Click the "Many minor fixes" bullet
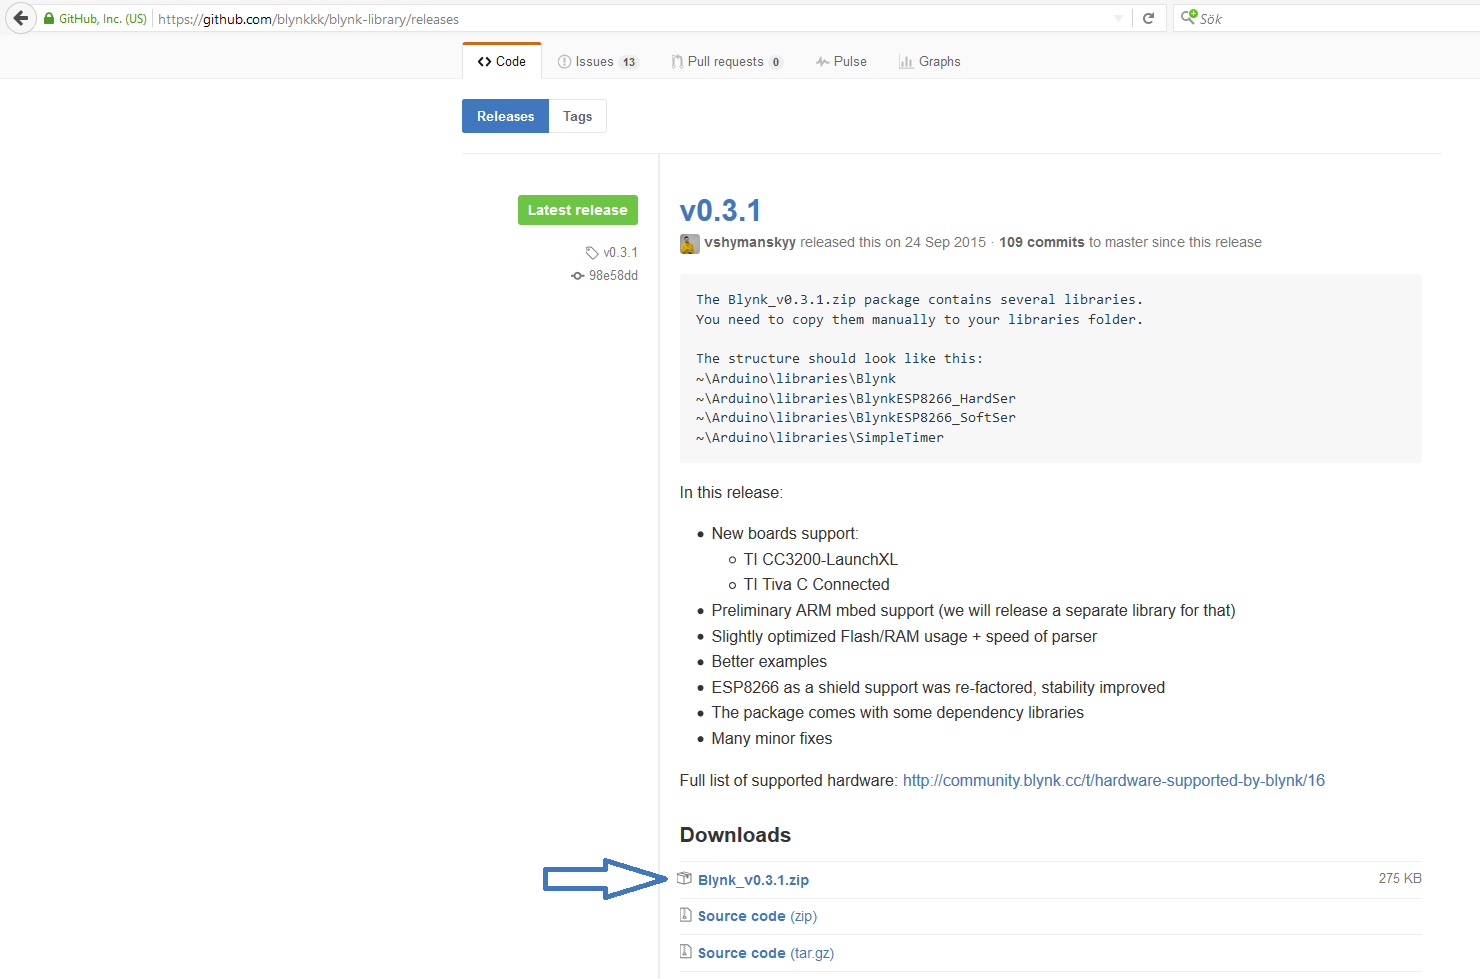Screen dimensions: 1480x979 772,738
